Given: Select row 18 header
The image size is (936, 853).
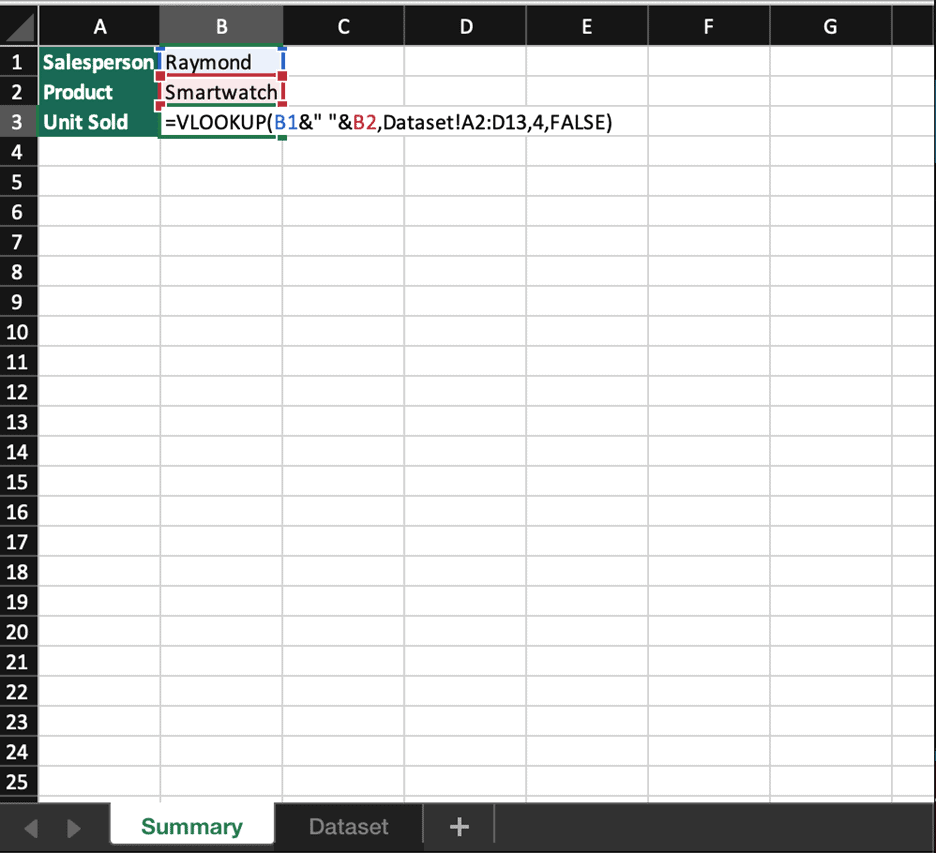Looking at the screenshot, I should pos(18,572).
